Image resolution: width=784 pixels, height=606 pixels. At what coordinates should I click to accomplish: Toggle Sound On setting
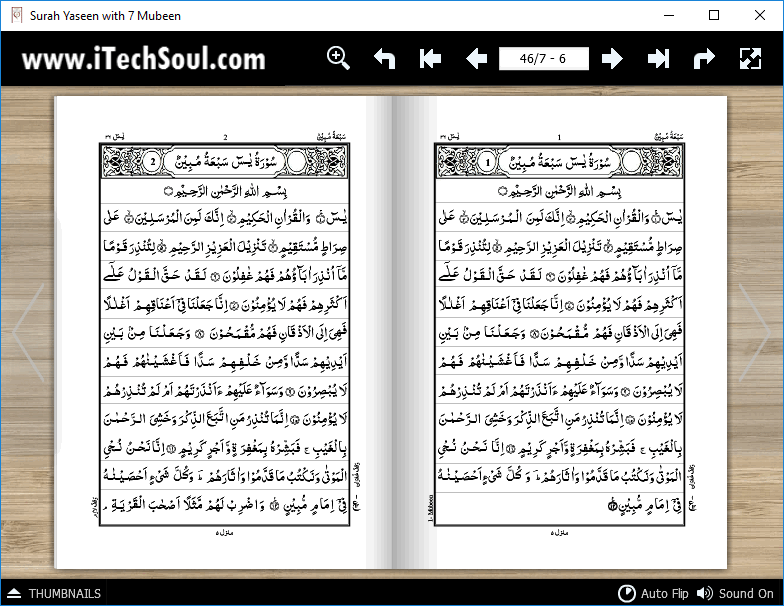735,594
